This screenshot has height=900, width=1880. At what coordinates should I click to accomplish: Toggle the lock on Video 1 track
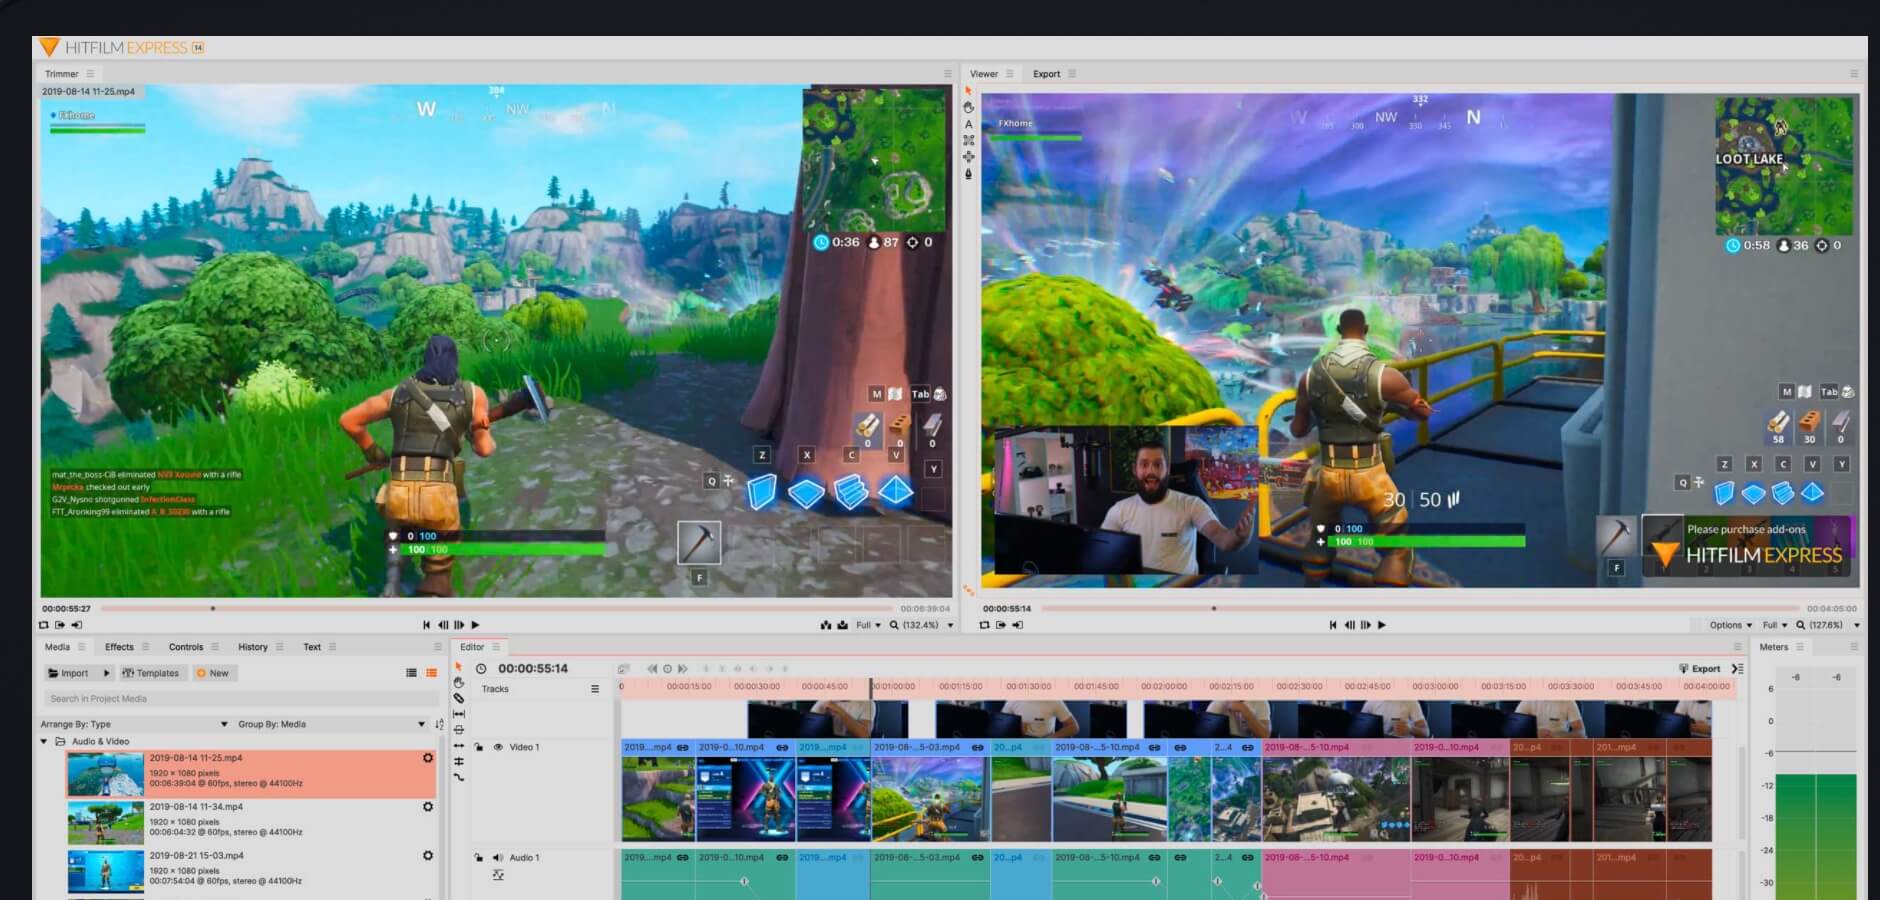point(479,747)
